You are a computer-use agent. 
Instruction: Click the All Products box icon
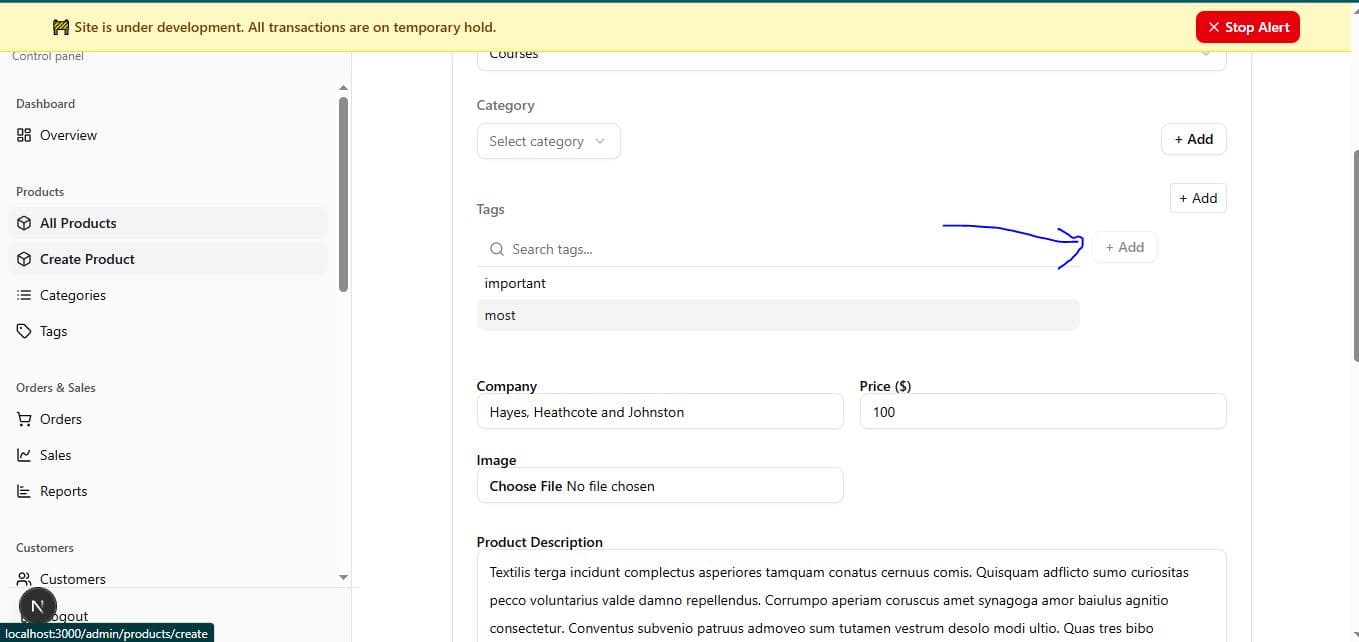[24, 223]
